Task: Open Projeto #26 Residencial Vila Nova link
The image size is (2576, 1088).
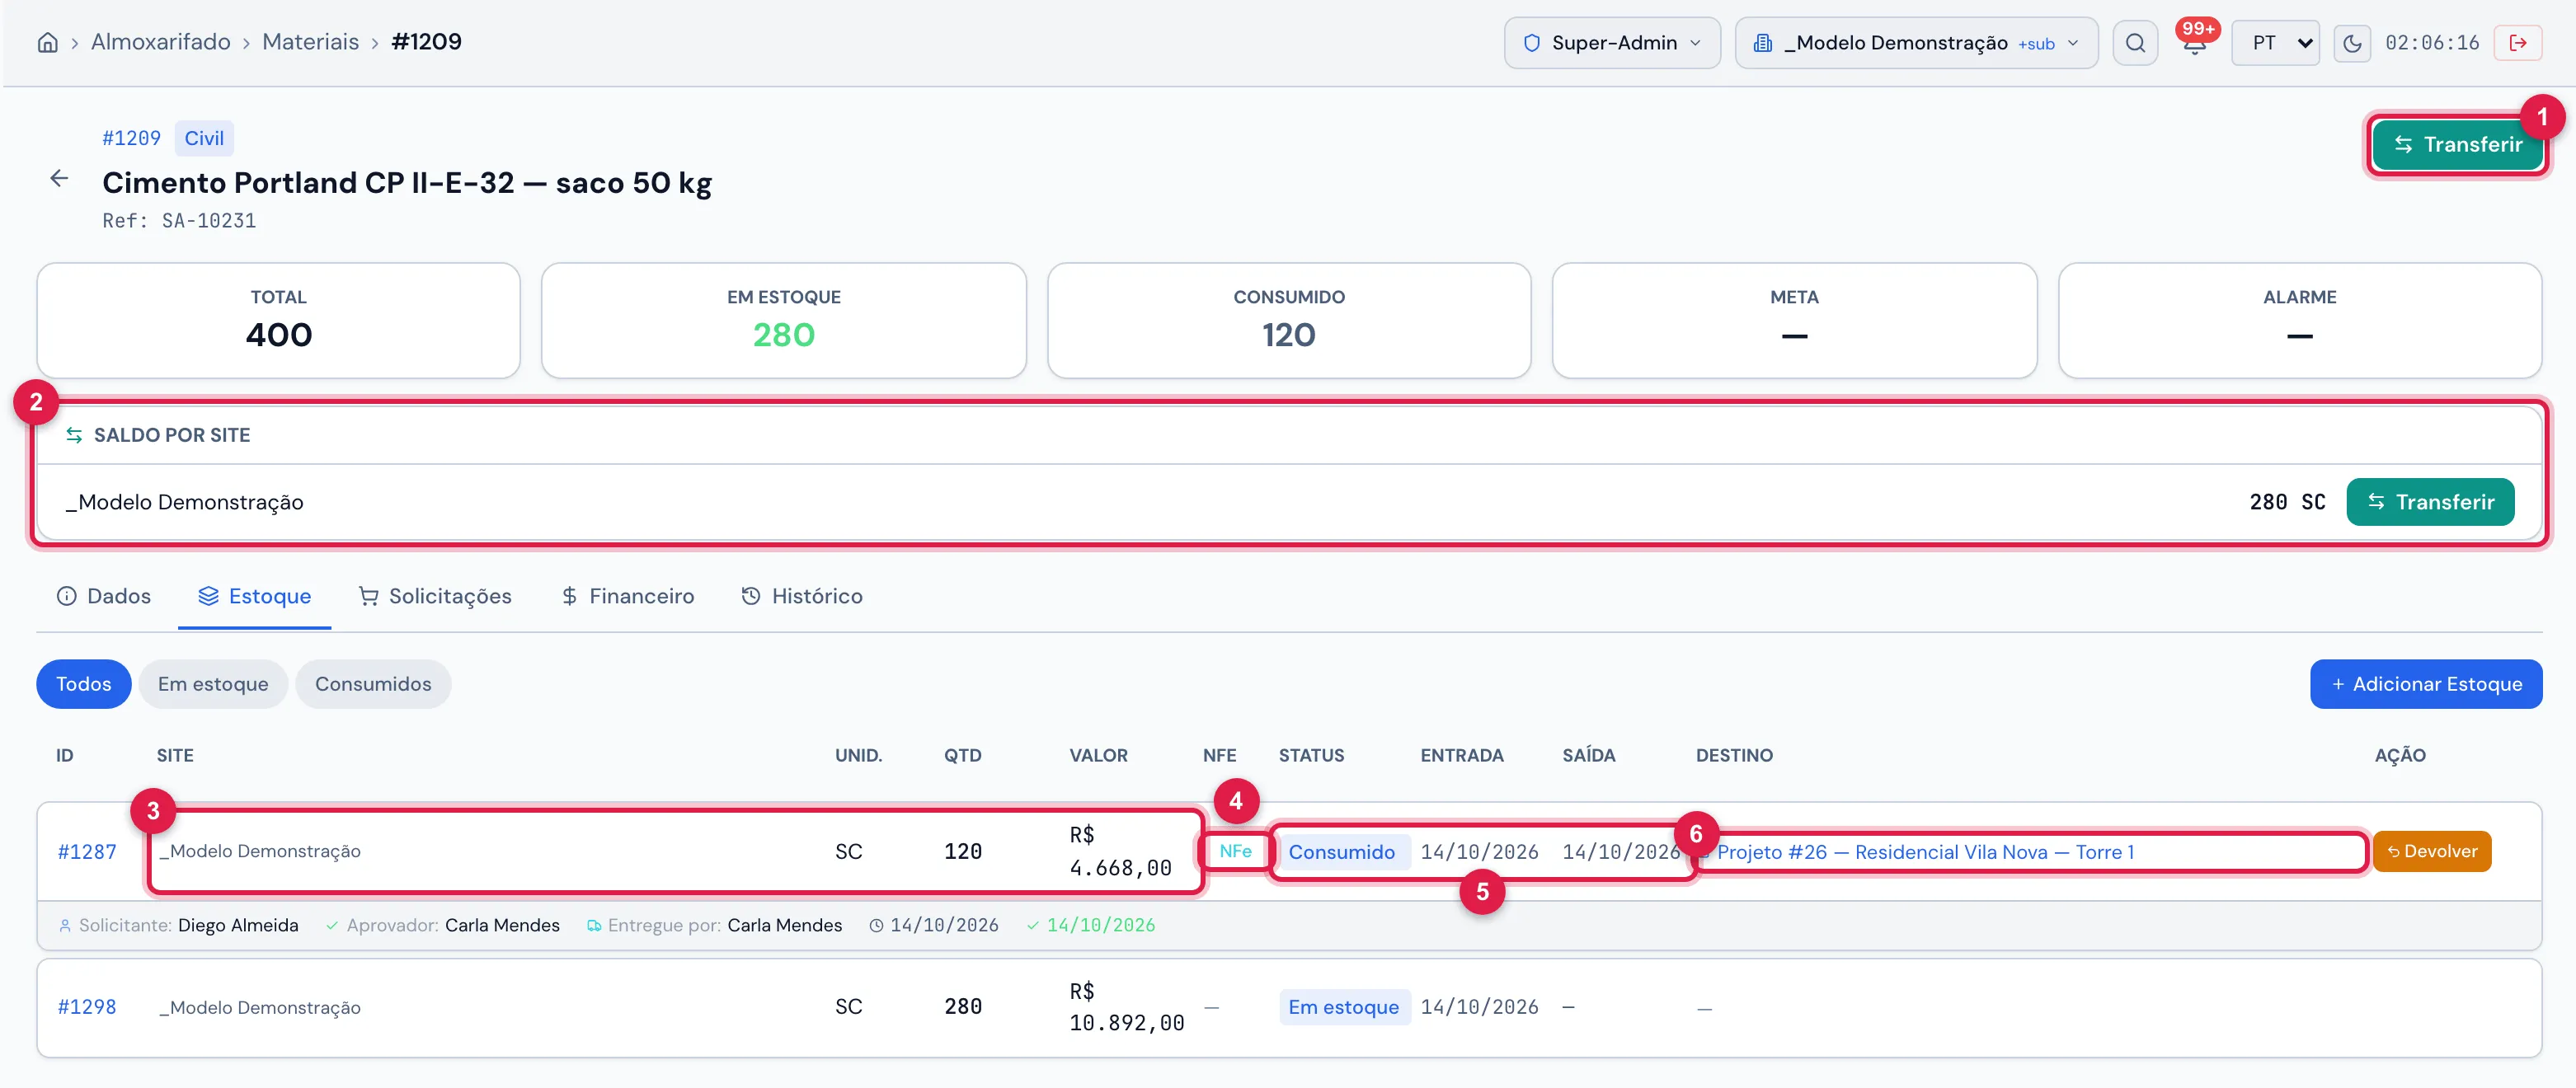Action: (1925, 852)
